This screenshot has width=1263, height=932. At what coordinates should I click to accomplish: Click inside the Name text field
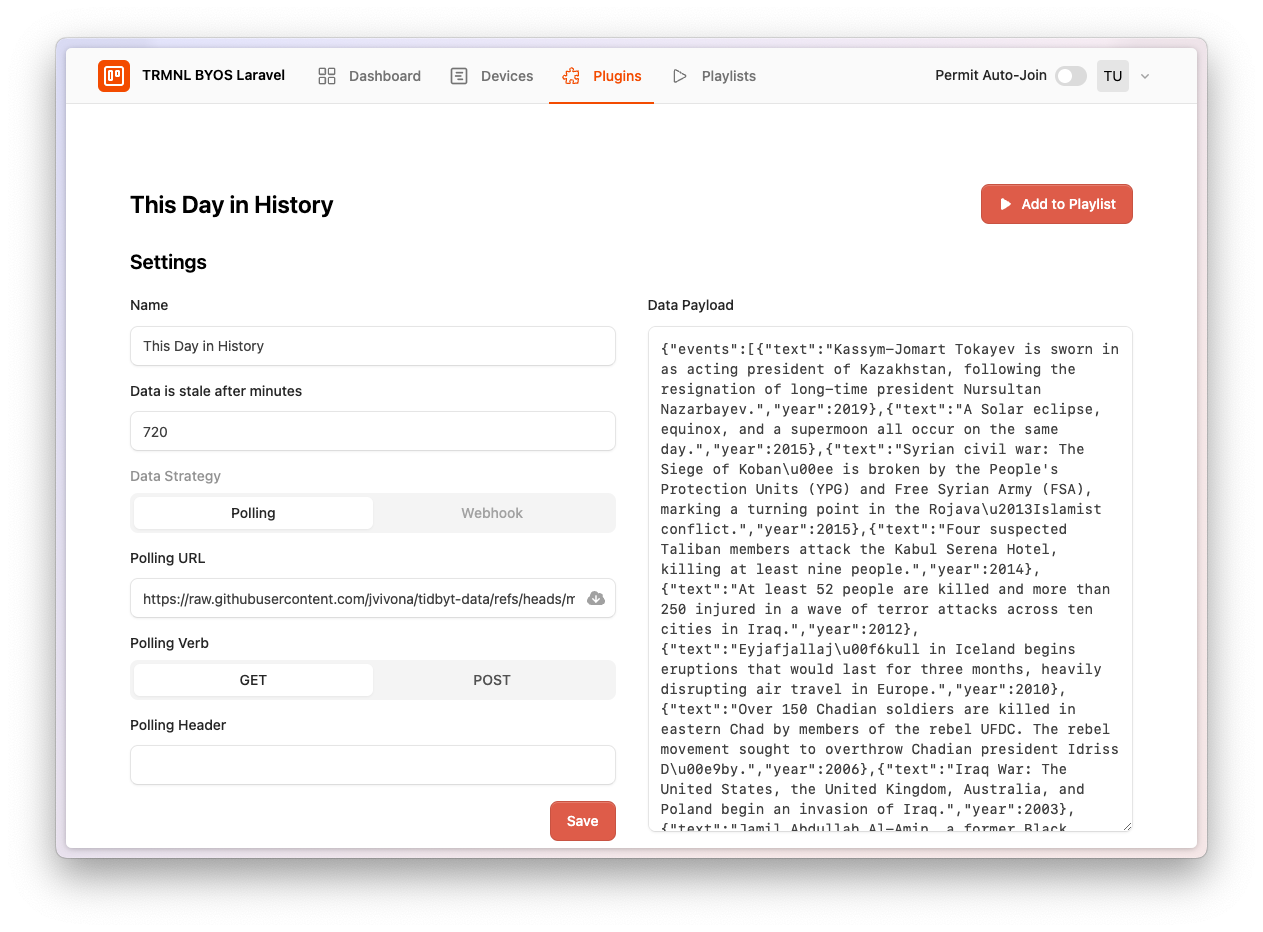click(372, 345)
